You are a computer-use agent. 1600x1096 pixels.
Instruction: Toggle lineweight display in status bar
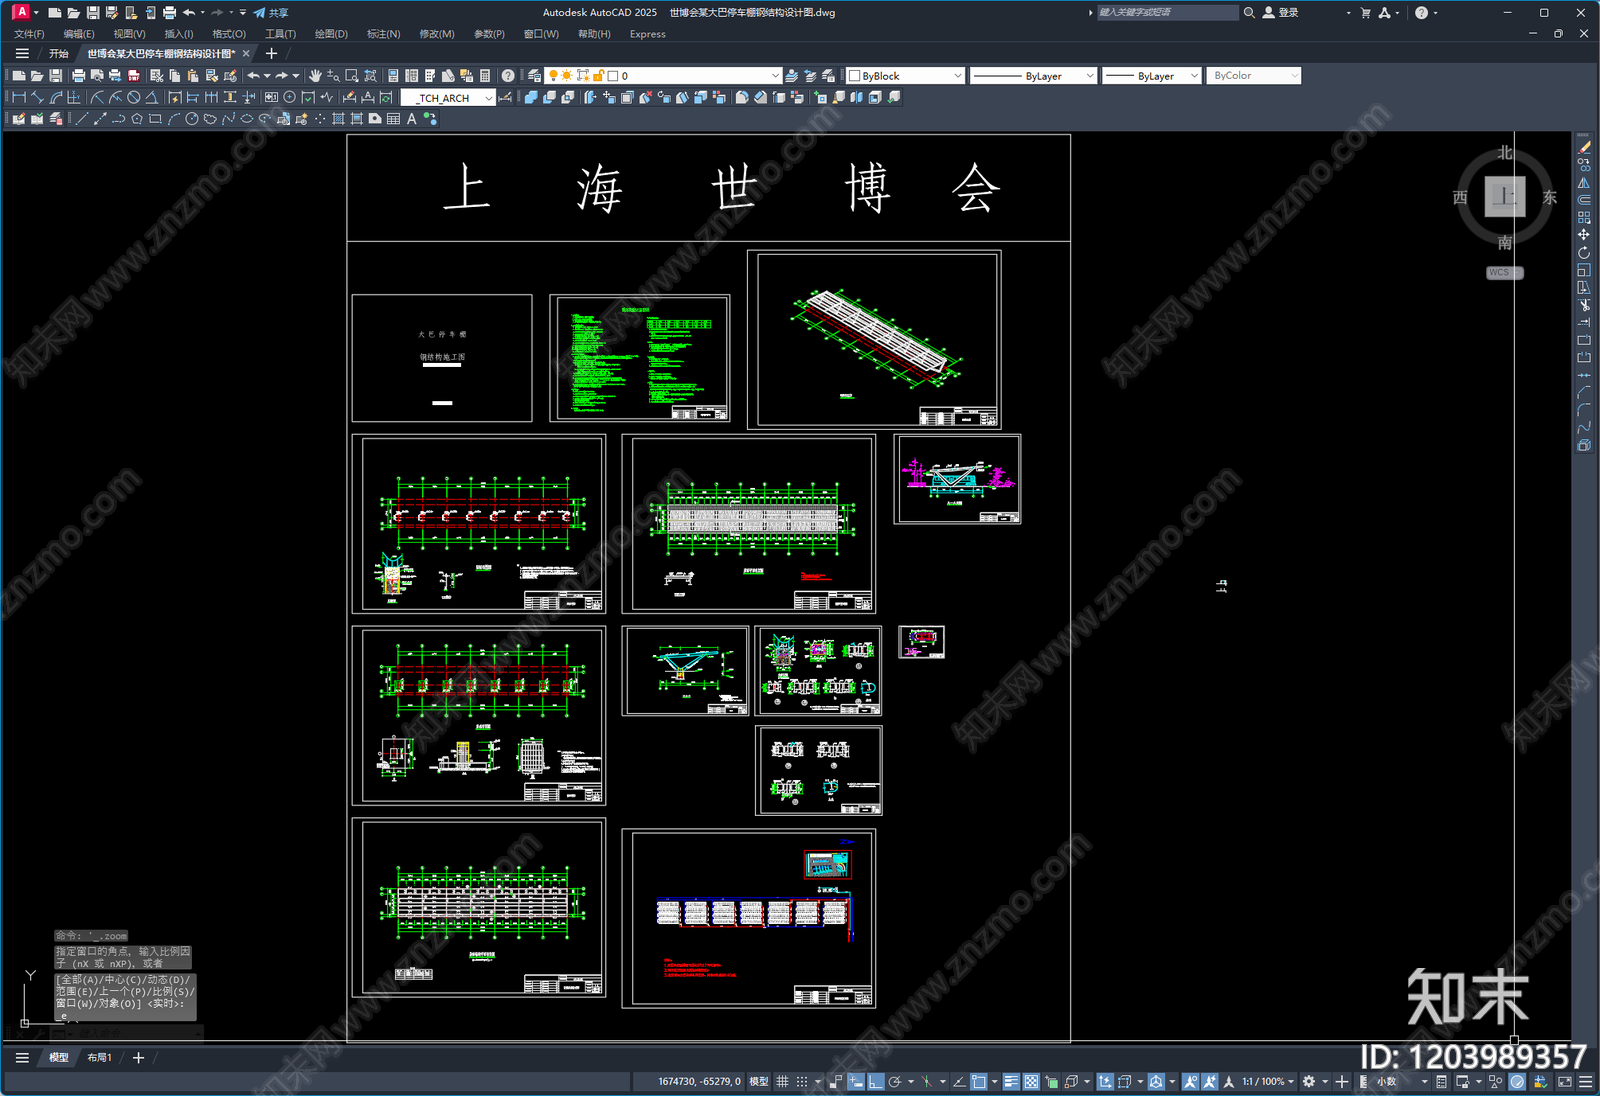coord(1012,1082)
